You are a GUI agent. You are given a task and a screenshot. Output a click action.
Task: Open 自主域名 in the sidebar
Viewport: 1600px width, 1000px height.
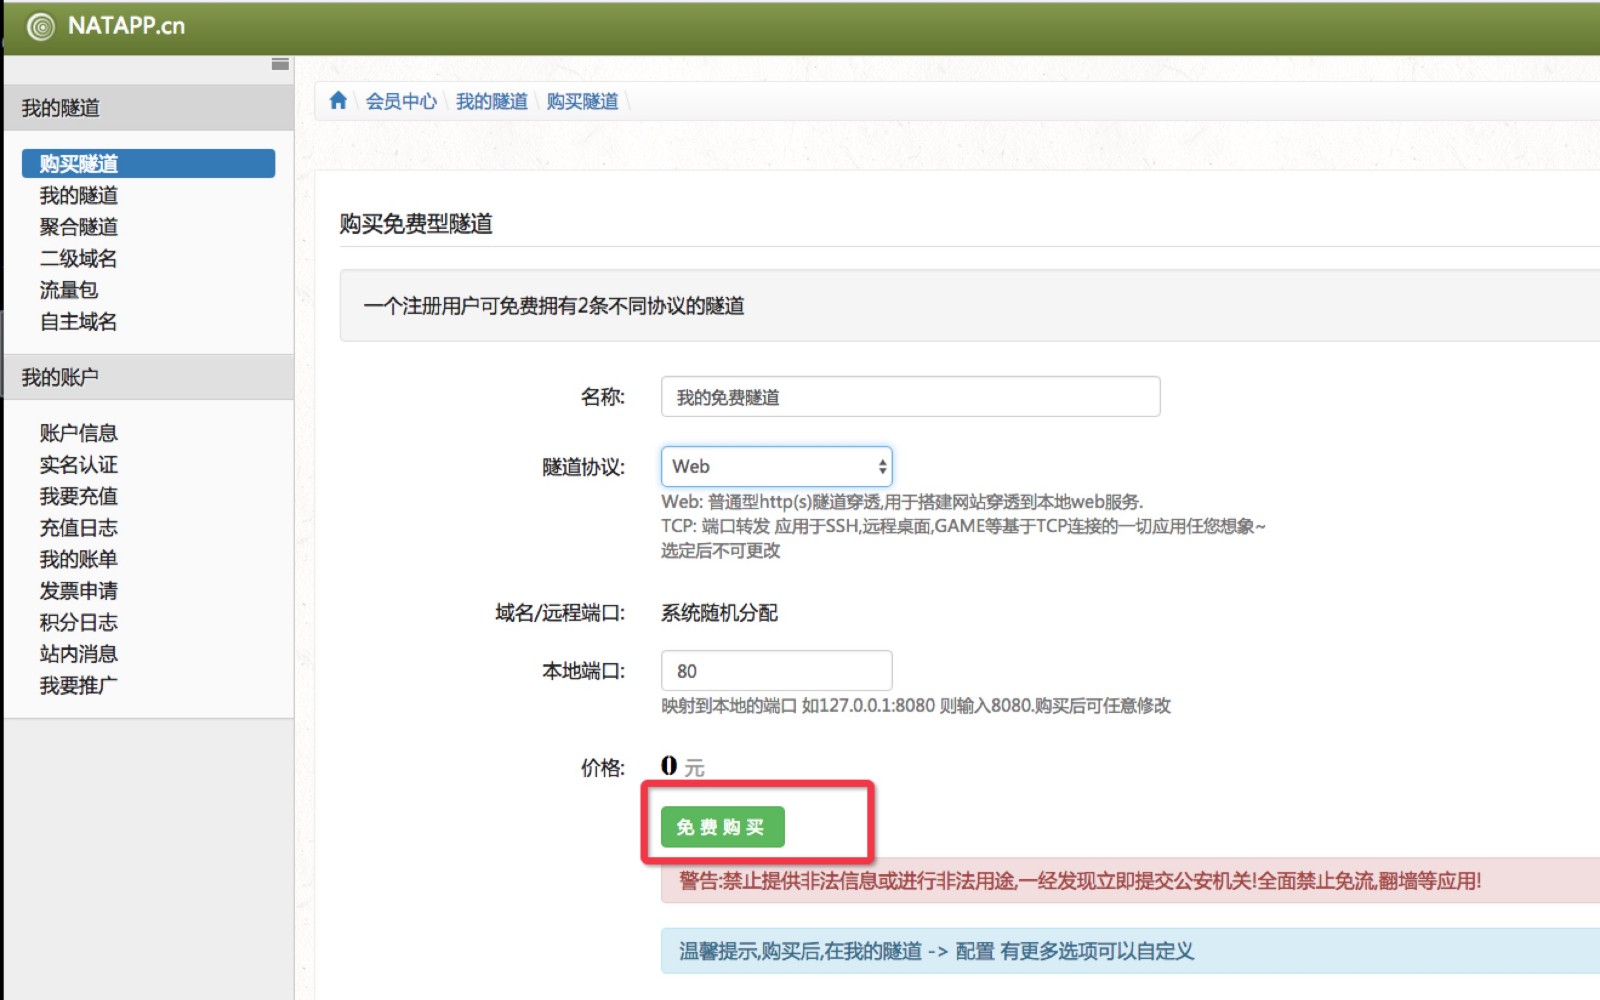tap(79, 321)
